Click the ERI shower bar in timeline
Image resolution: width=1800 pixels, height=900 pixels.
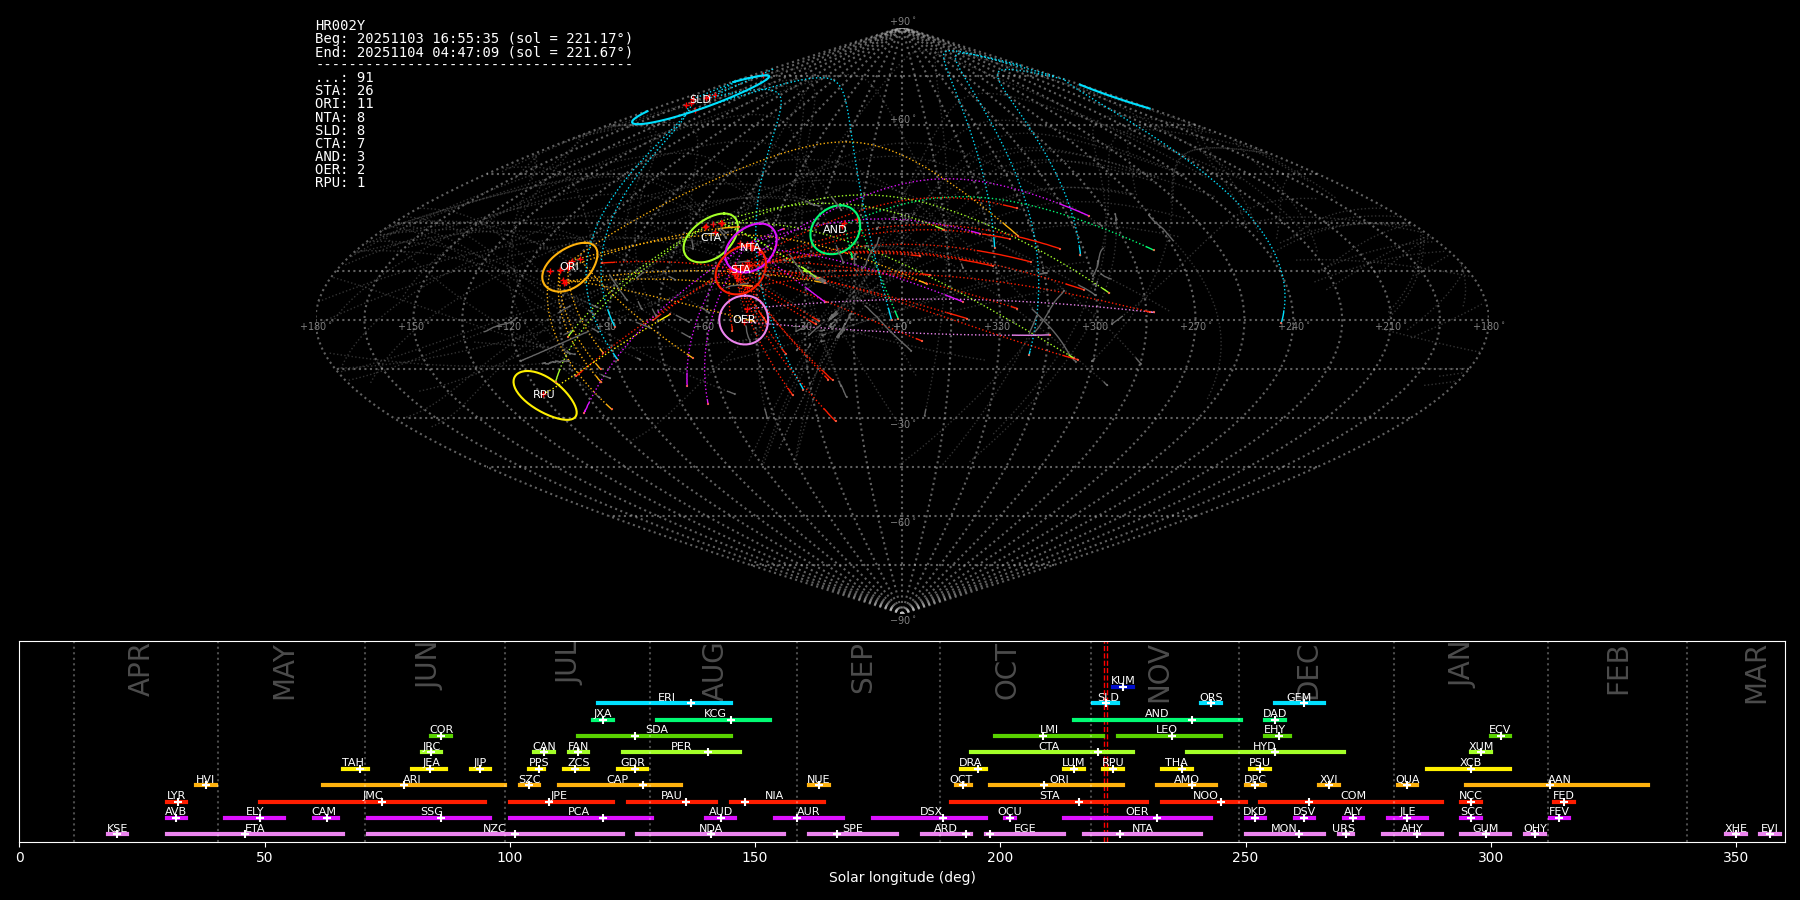click(x=664, y=703)
